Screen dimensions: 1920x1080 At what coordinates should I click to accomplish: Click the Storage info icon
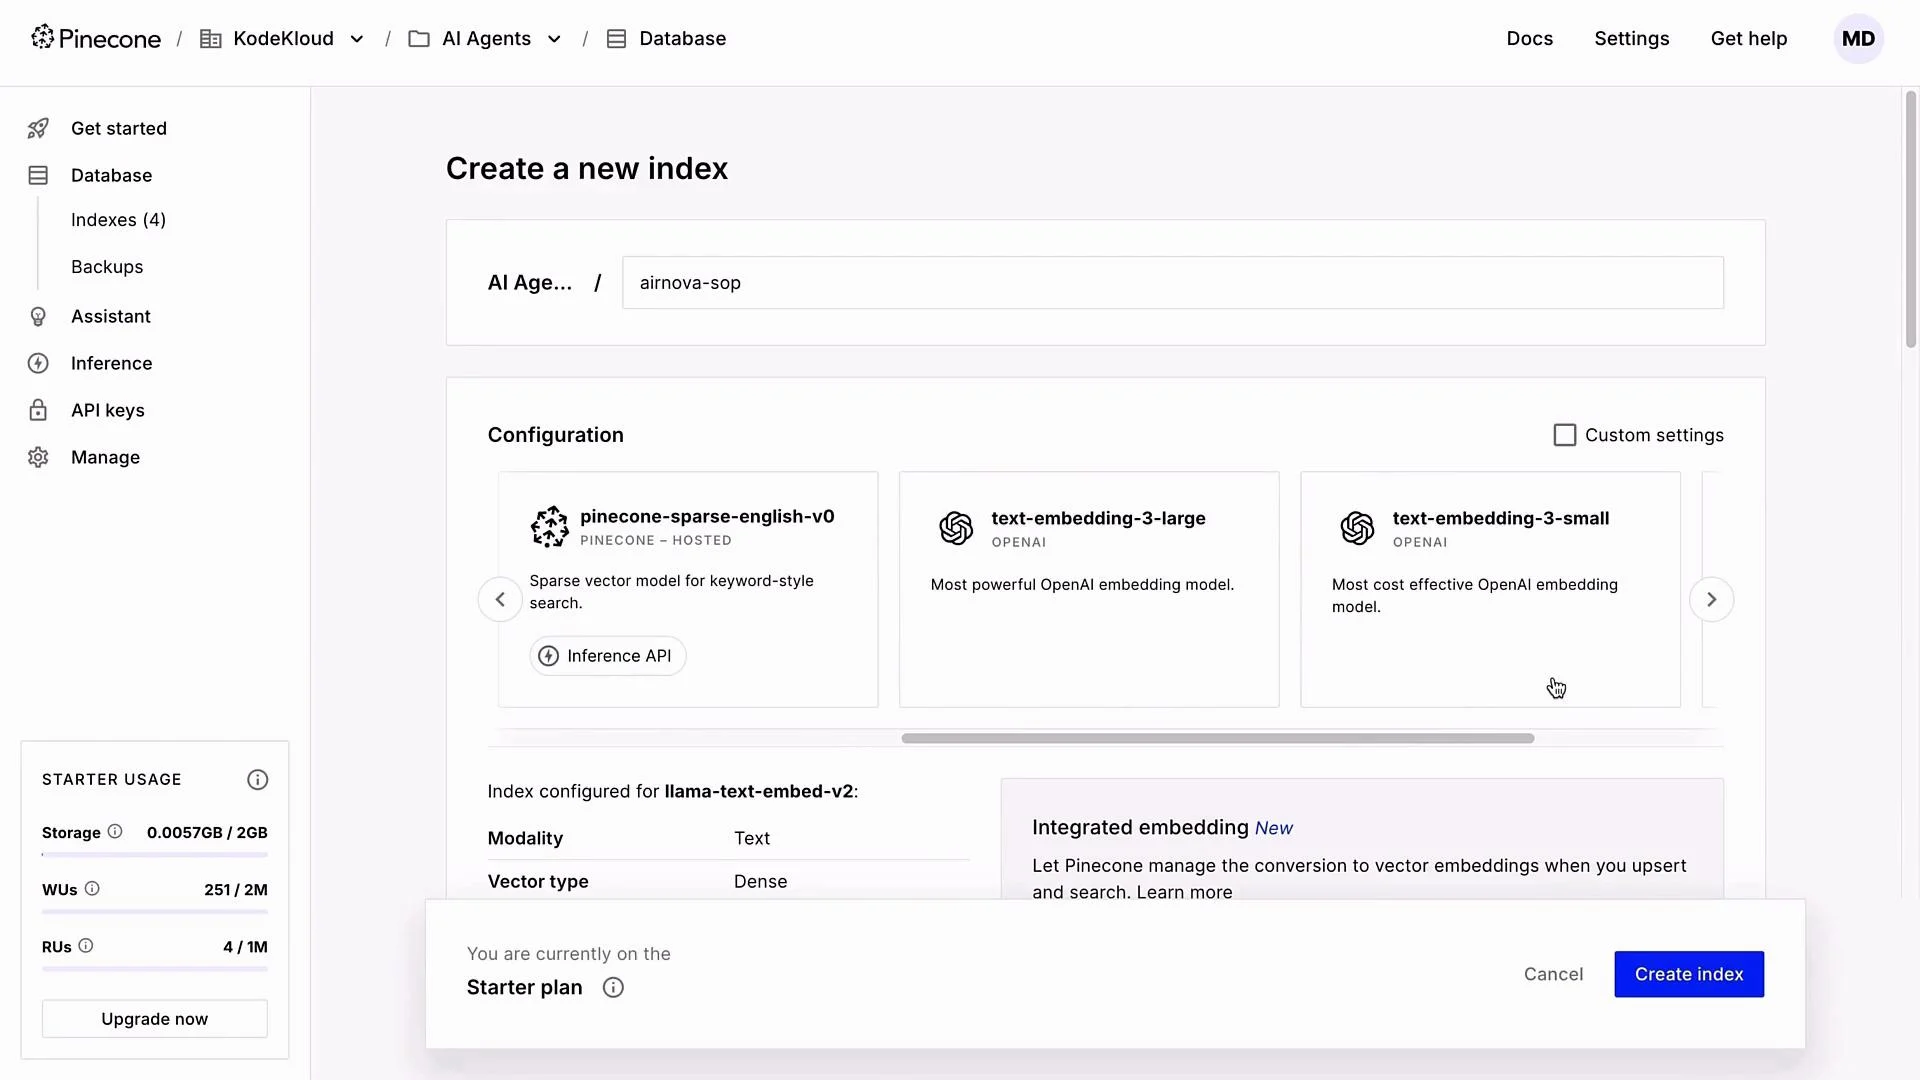pyautogui.click(x=115, y=831)
